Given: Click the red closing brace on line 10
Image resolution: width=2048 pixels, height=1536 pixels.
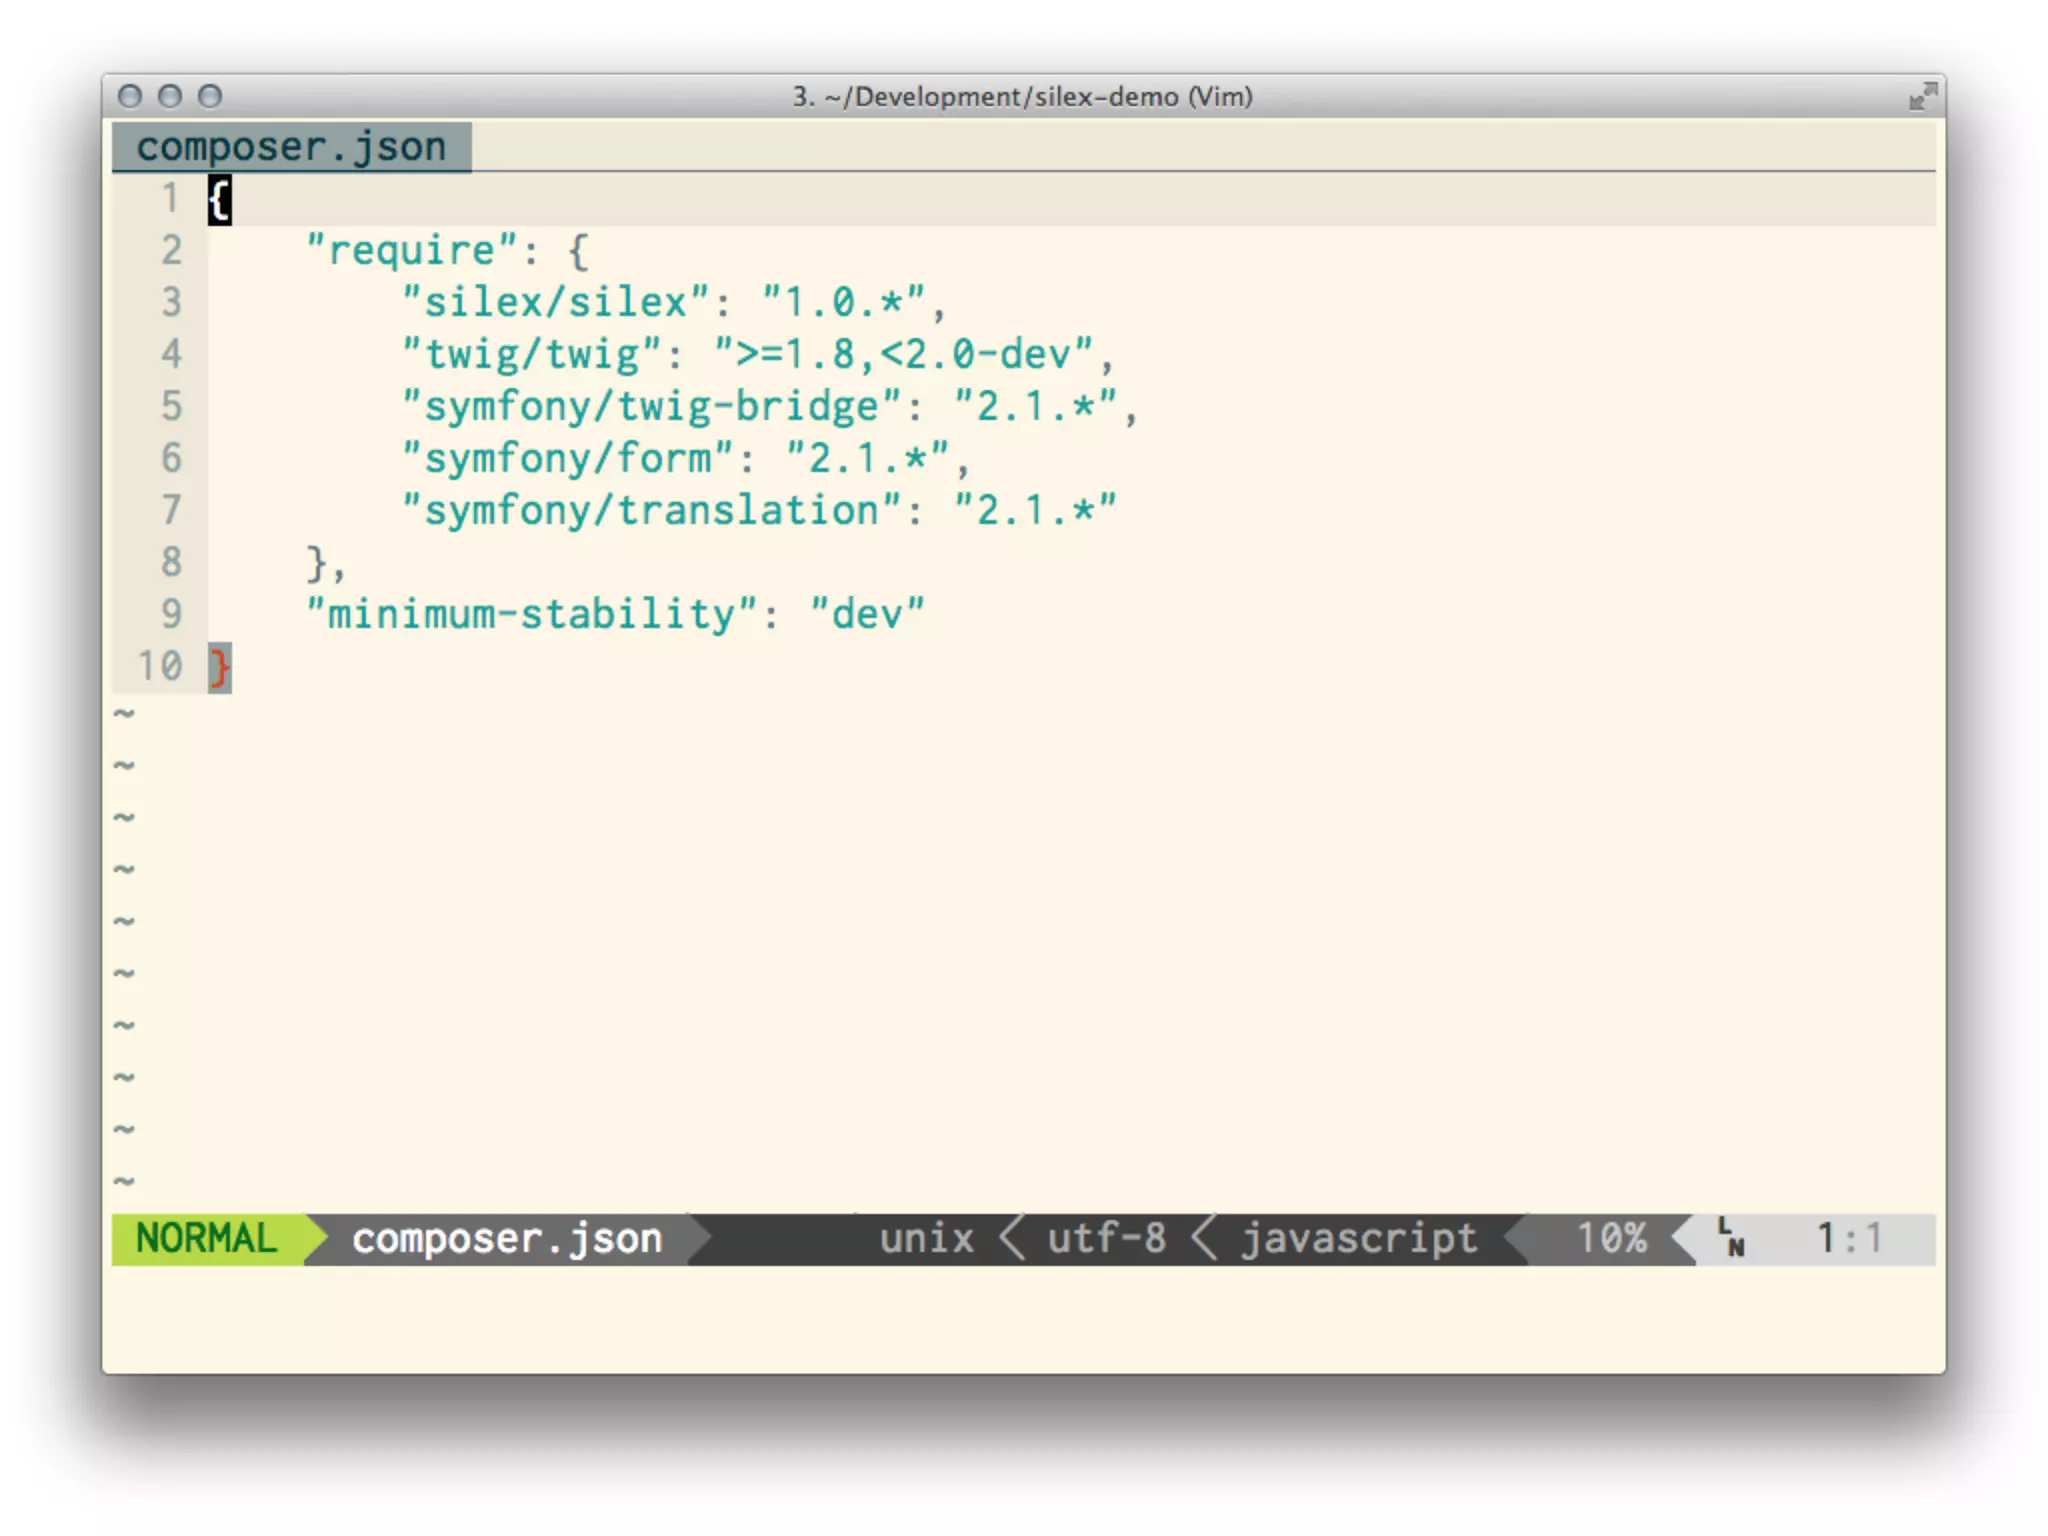Looking at the screenshot, I should 219,666.
